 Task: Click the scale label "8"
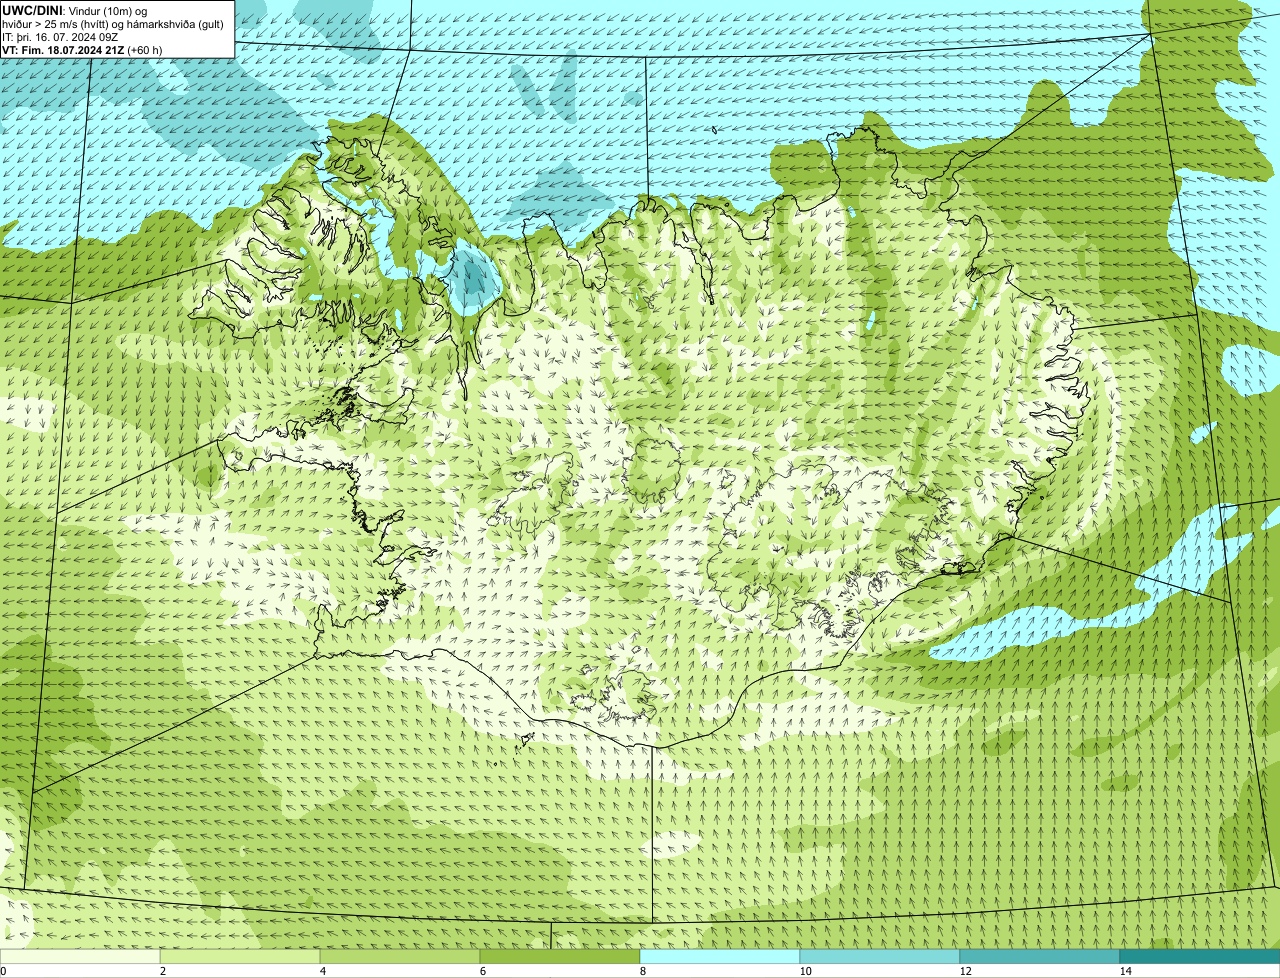642,971
